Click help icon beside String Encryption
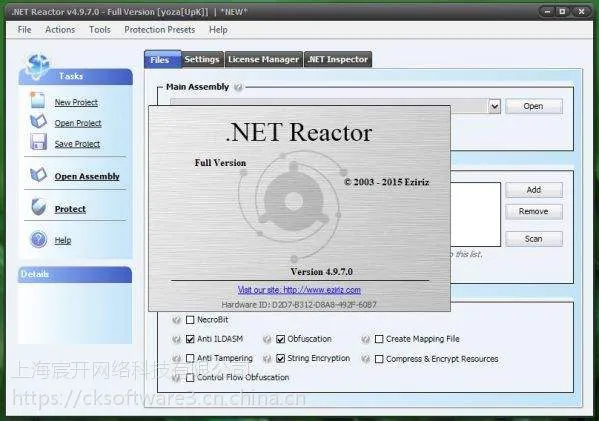599x421 pixels. pos(267,359)
